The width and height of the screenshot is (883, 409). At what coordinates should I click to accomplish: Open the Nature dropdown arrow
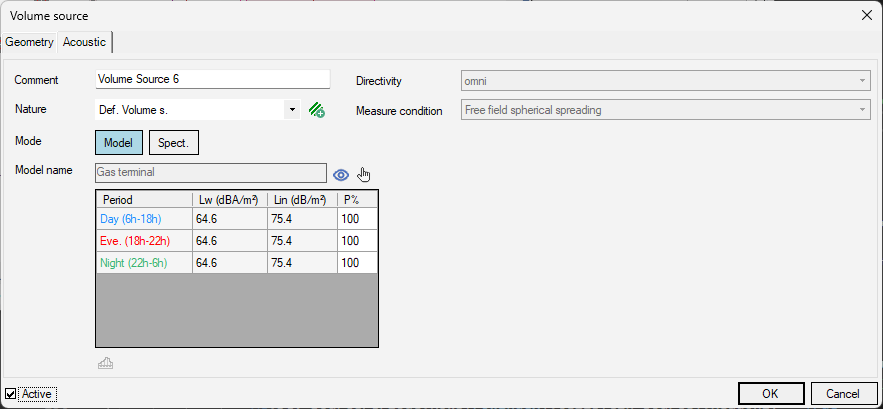[x=292, y=109]
